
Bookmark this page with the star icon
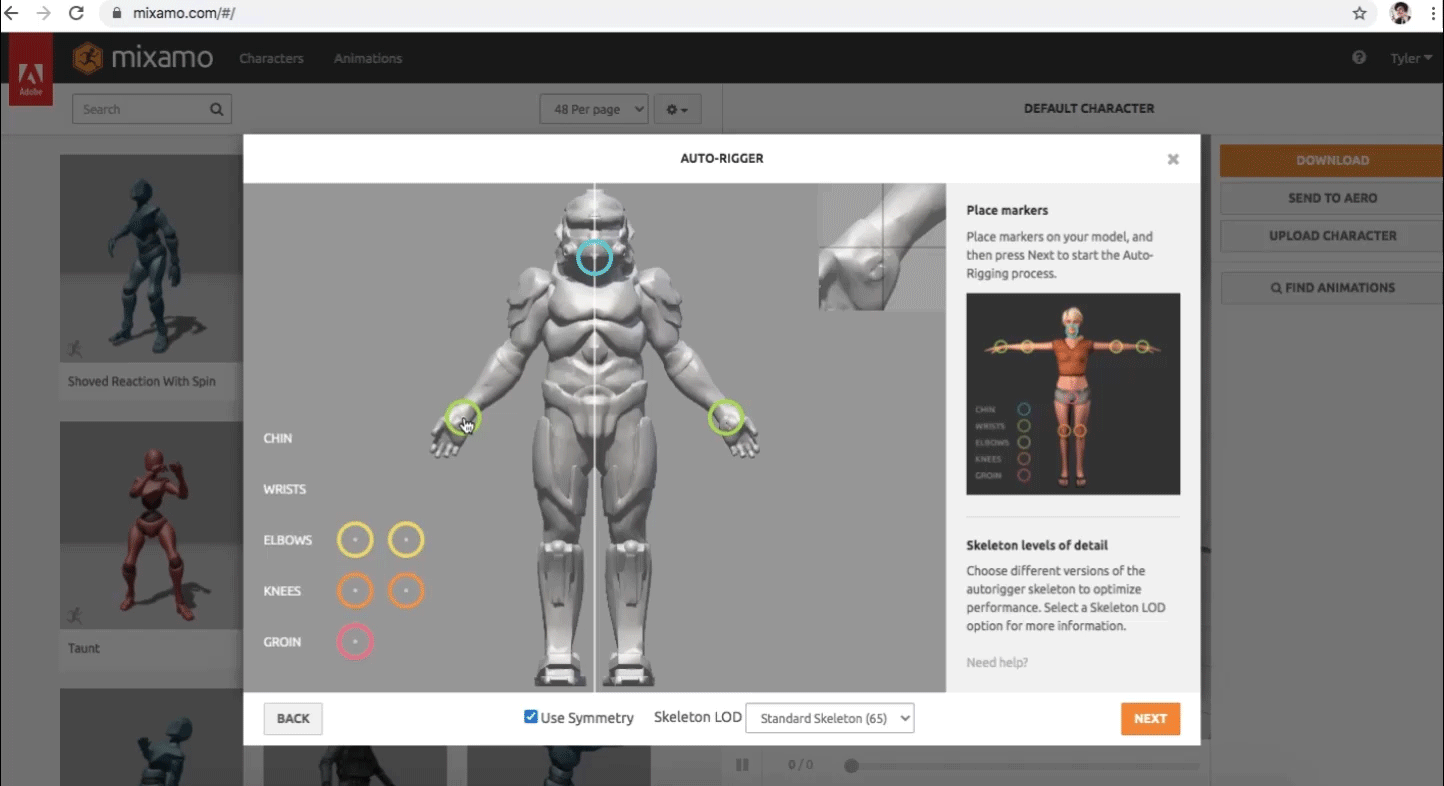(x=1359, y=14)
